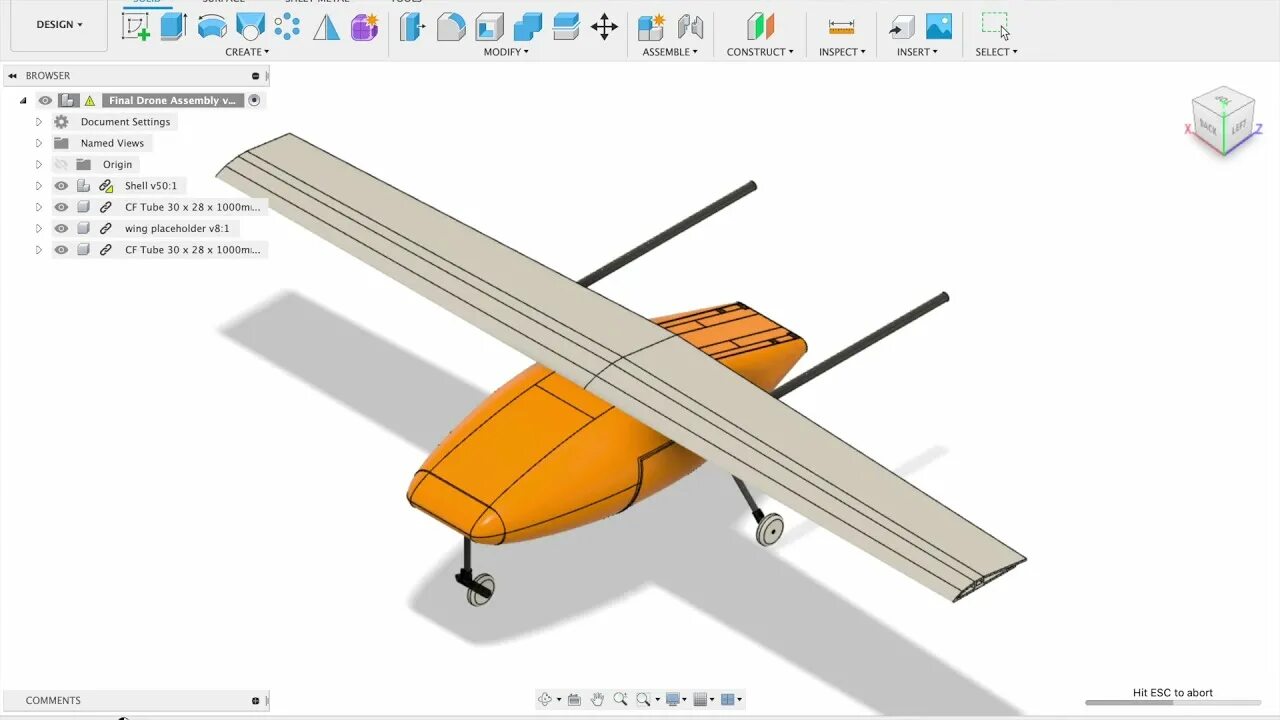This screenshot has width=1280, height=720.
Task: Hide the Shell v50:1 component
Action: point(61,186)
